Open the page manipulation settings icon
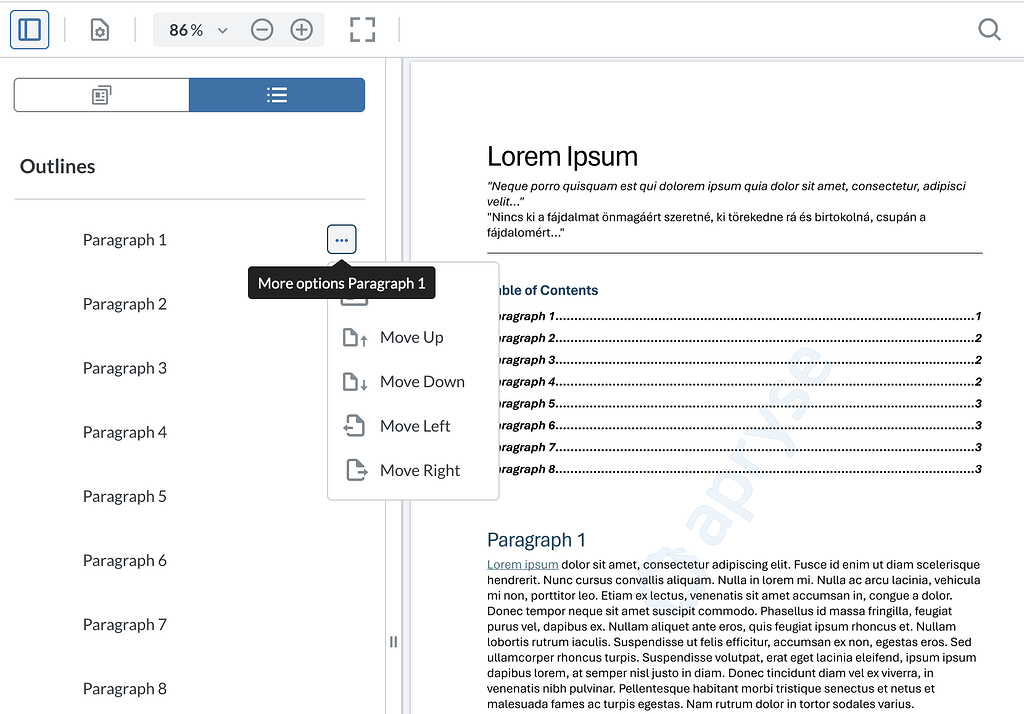This screenshot has height=714, width=1024. 98,29
